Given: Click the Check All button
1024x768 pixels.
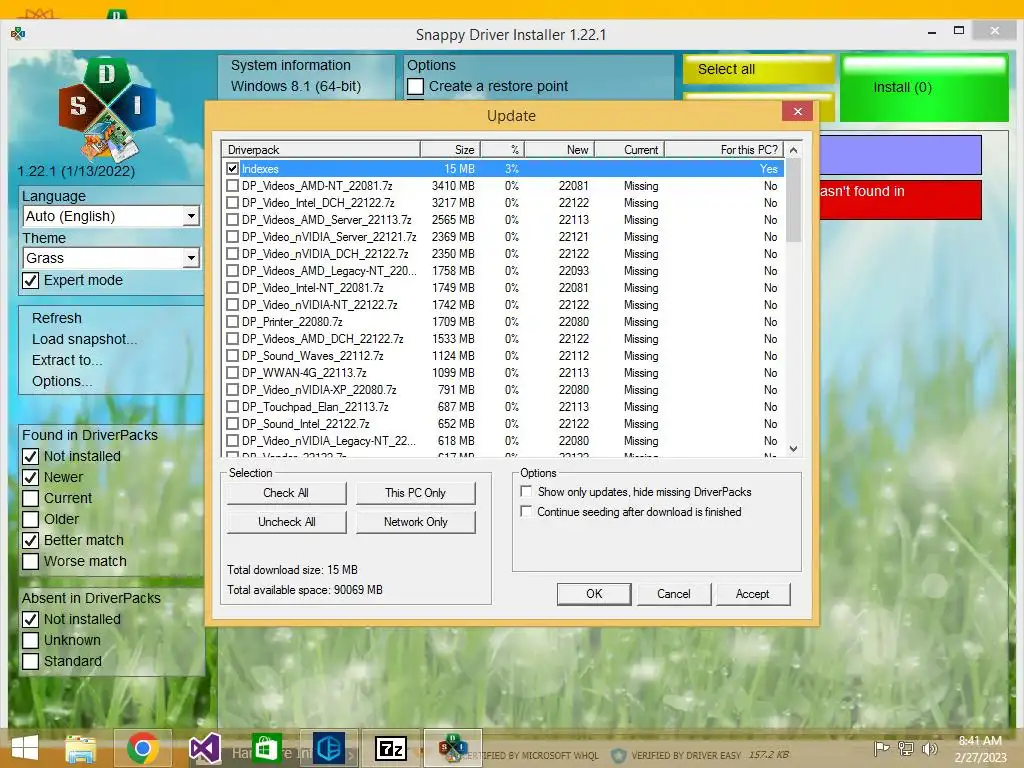Looking at the screenshot, I should pyautogui.click(x=286, y=493).
